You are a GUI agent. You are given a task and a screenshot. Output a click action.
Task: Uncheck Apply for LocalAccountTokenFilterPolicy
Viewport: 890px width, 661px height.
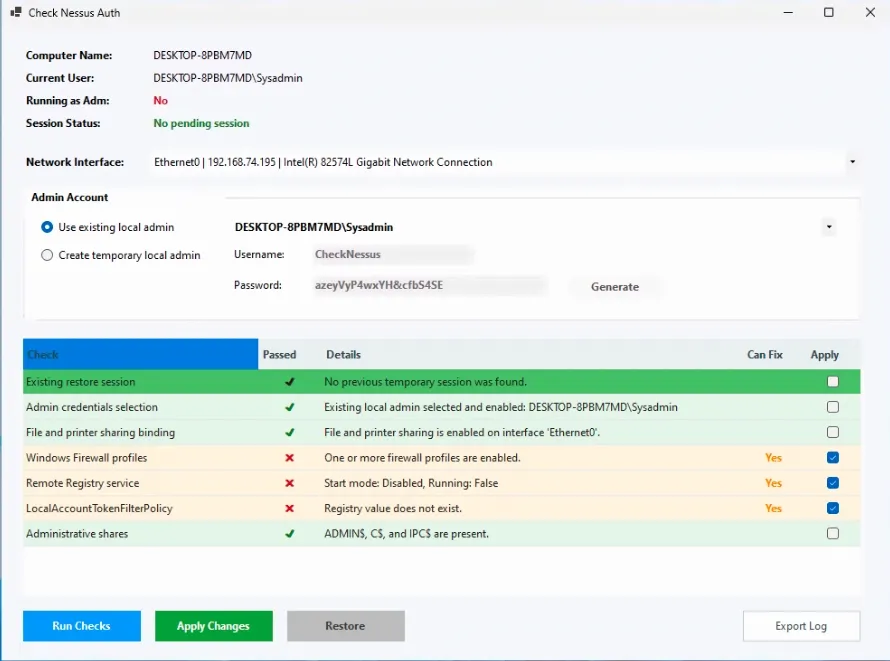(x=833, y=508)
